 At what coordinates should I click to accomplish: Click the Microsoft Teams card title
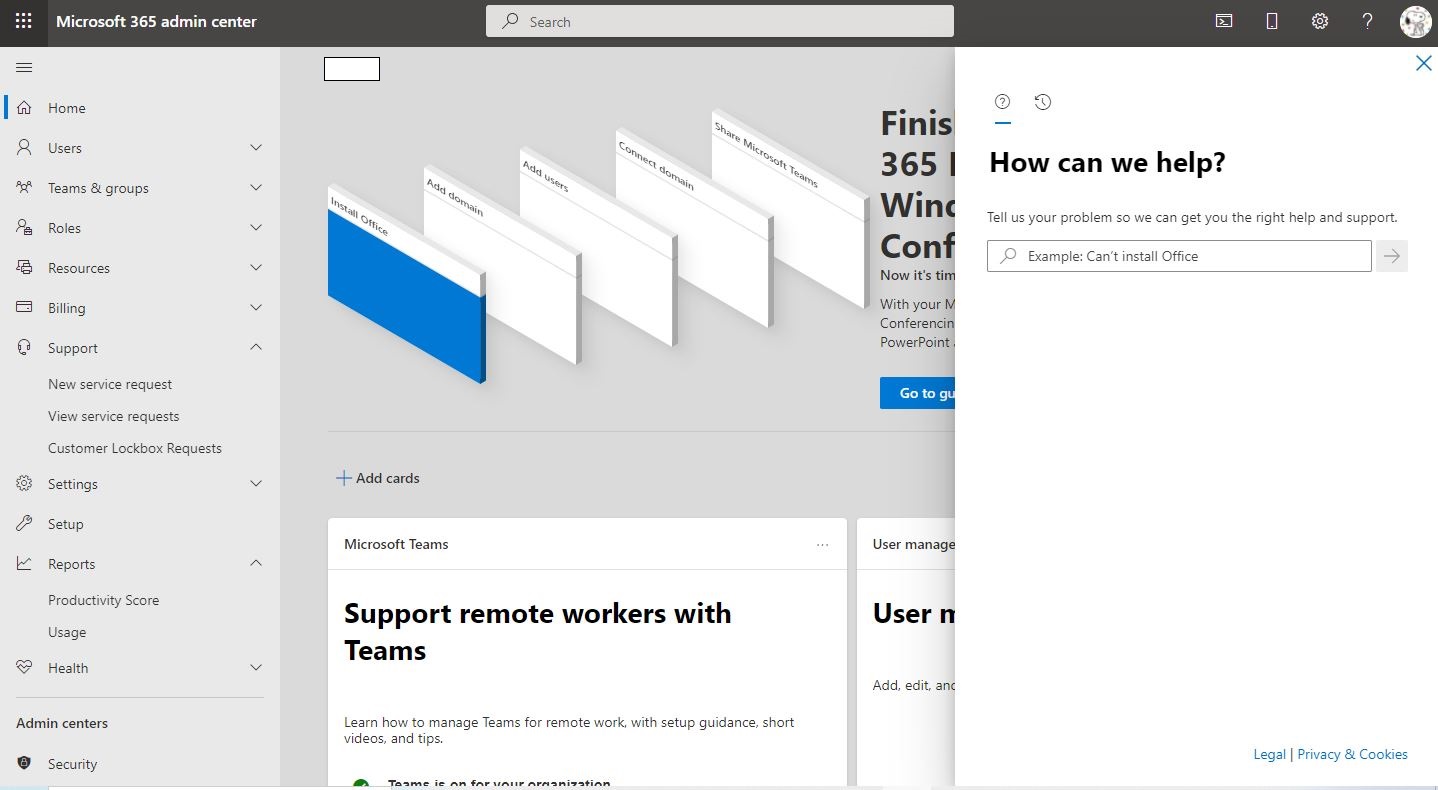(x=396, y=544)
